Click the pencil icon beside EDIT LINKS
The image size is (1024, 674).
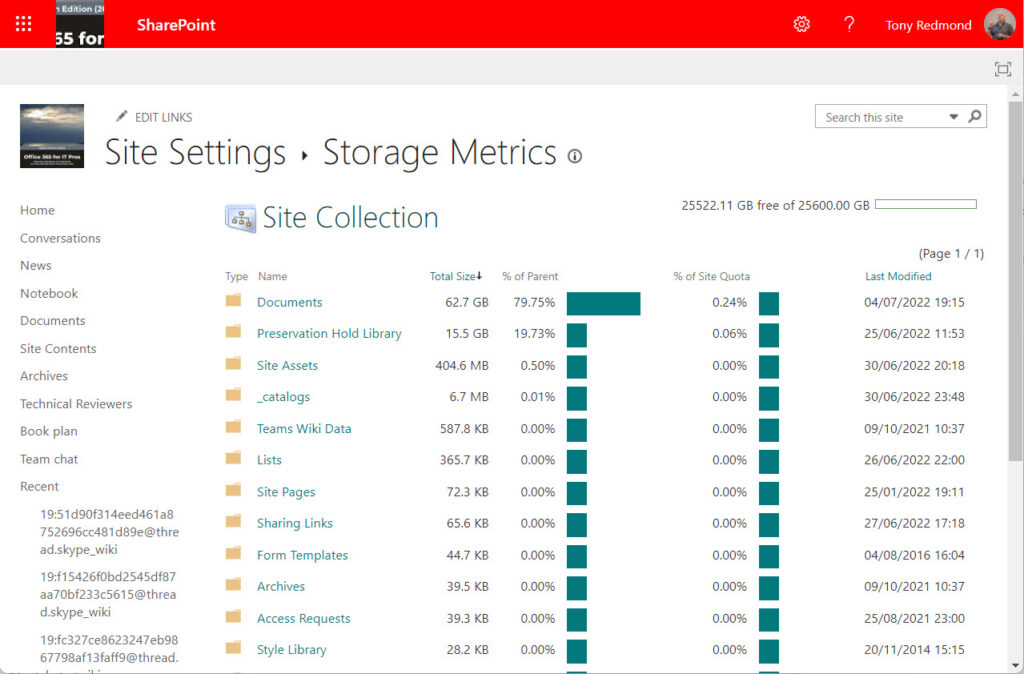tap(121, 116)
